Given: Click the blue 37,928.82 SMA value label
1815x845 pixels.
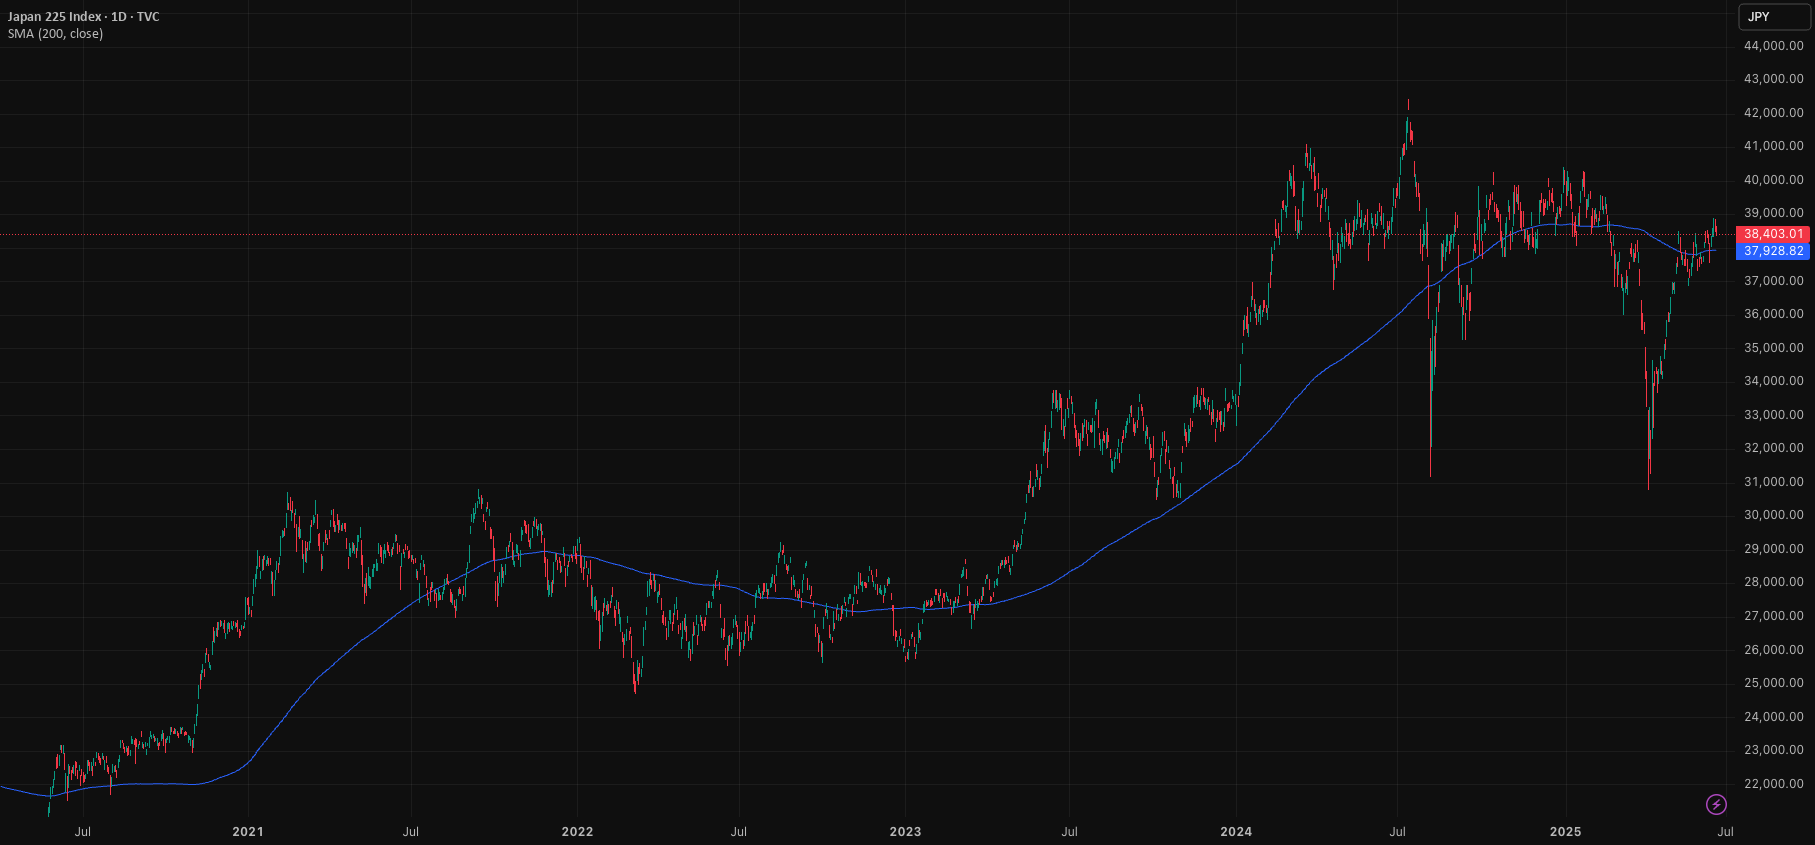Looking at the screenshot, I should coord(1773,251).
